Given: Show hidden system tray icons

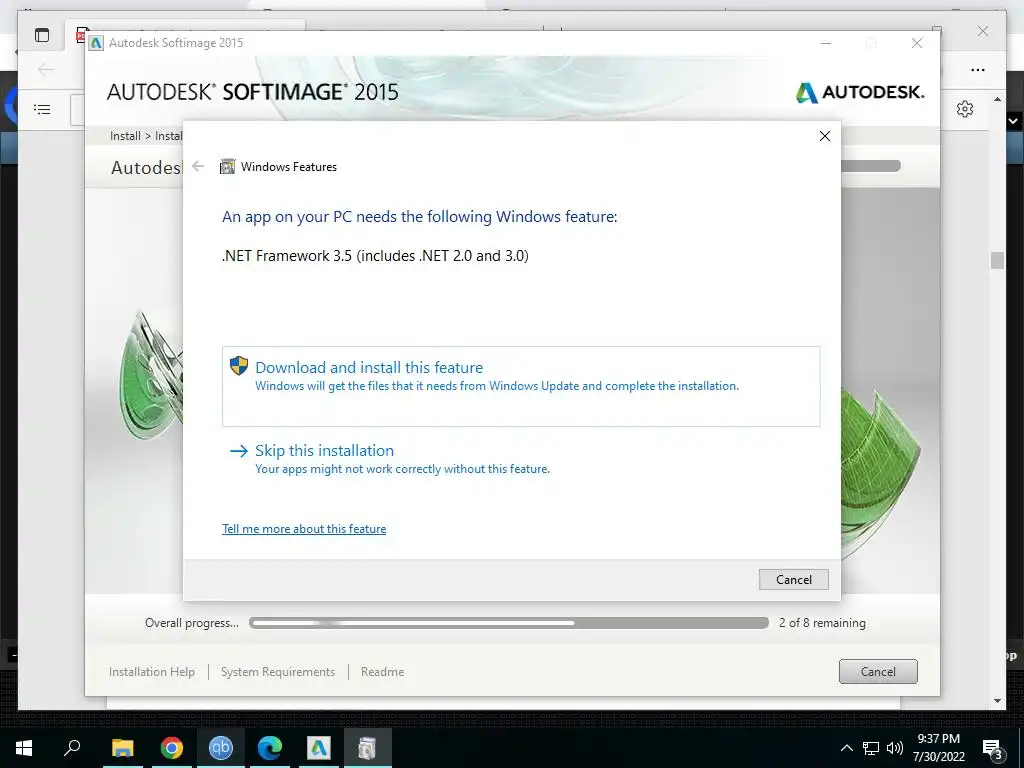Looking at the screenshot, I should click(x=846, y=748).
